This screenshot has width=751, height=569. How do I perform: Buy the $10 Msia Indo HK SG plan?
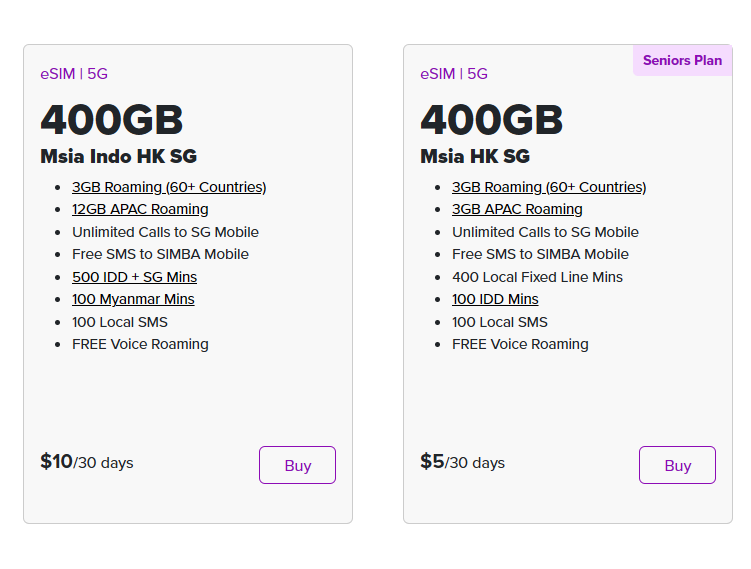click(x=297, y=465)
